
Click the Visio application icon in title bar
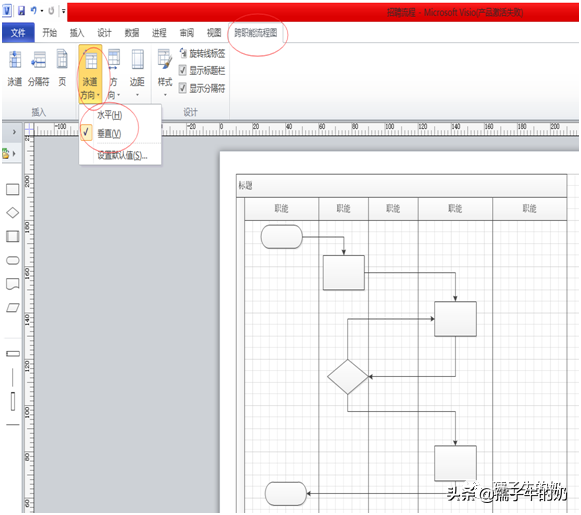point(7,11)
